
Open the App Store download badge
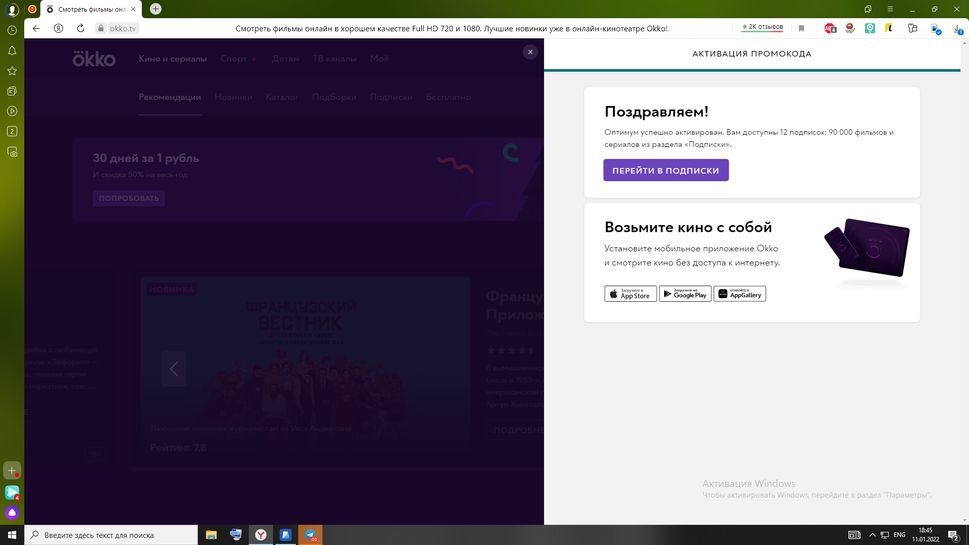point(630,294)
